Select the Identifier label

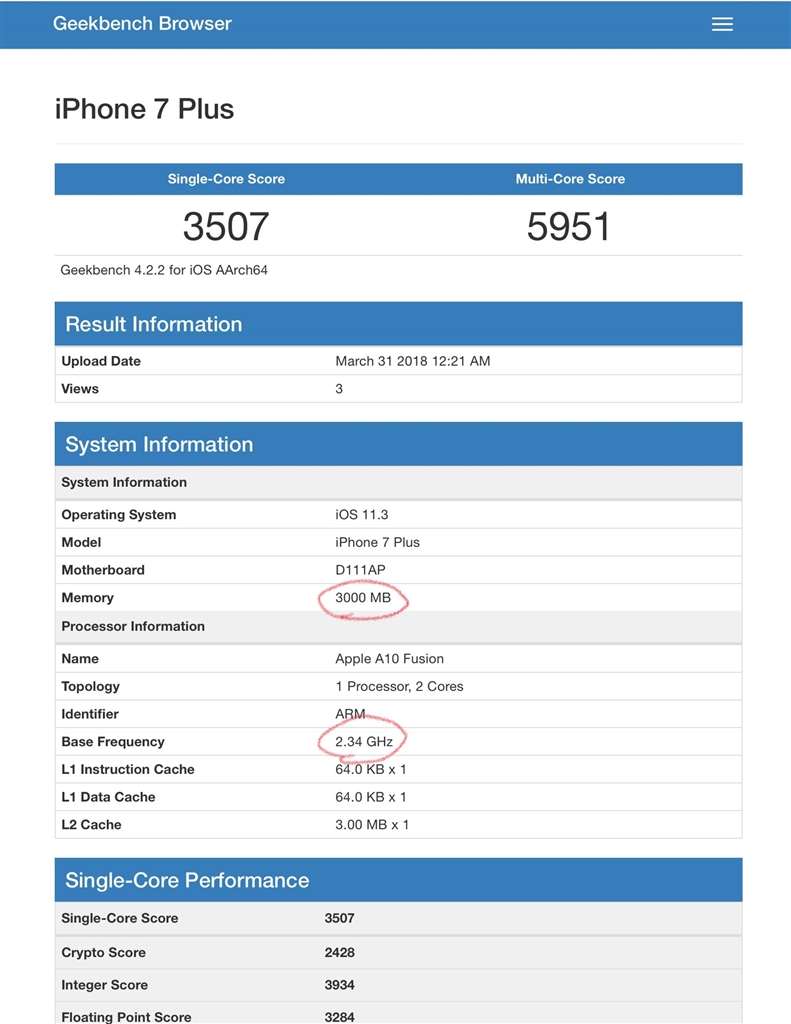90,714
